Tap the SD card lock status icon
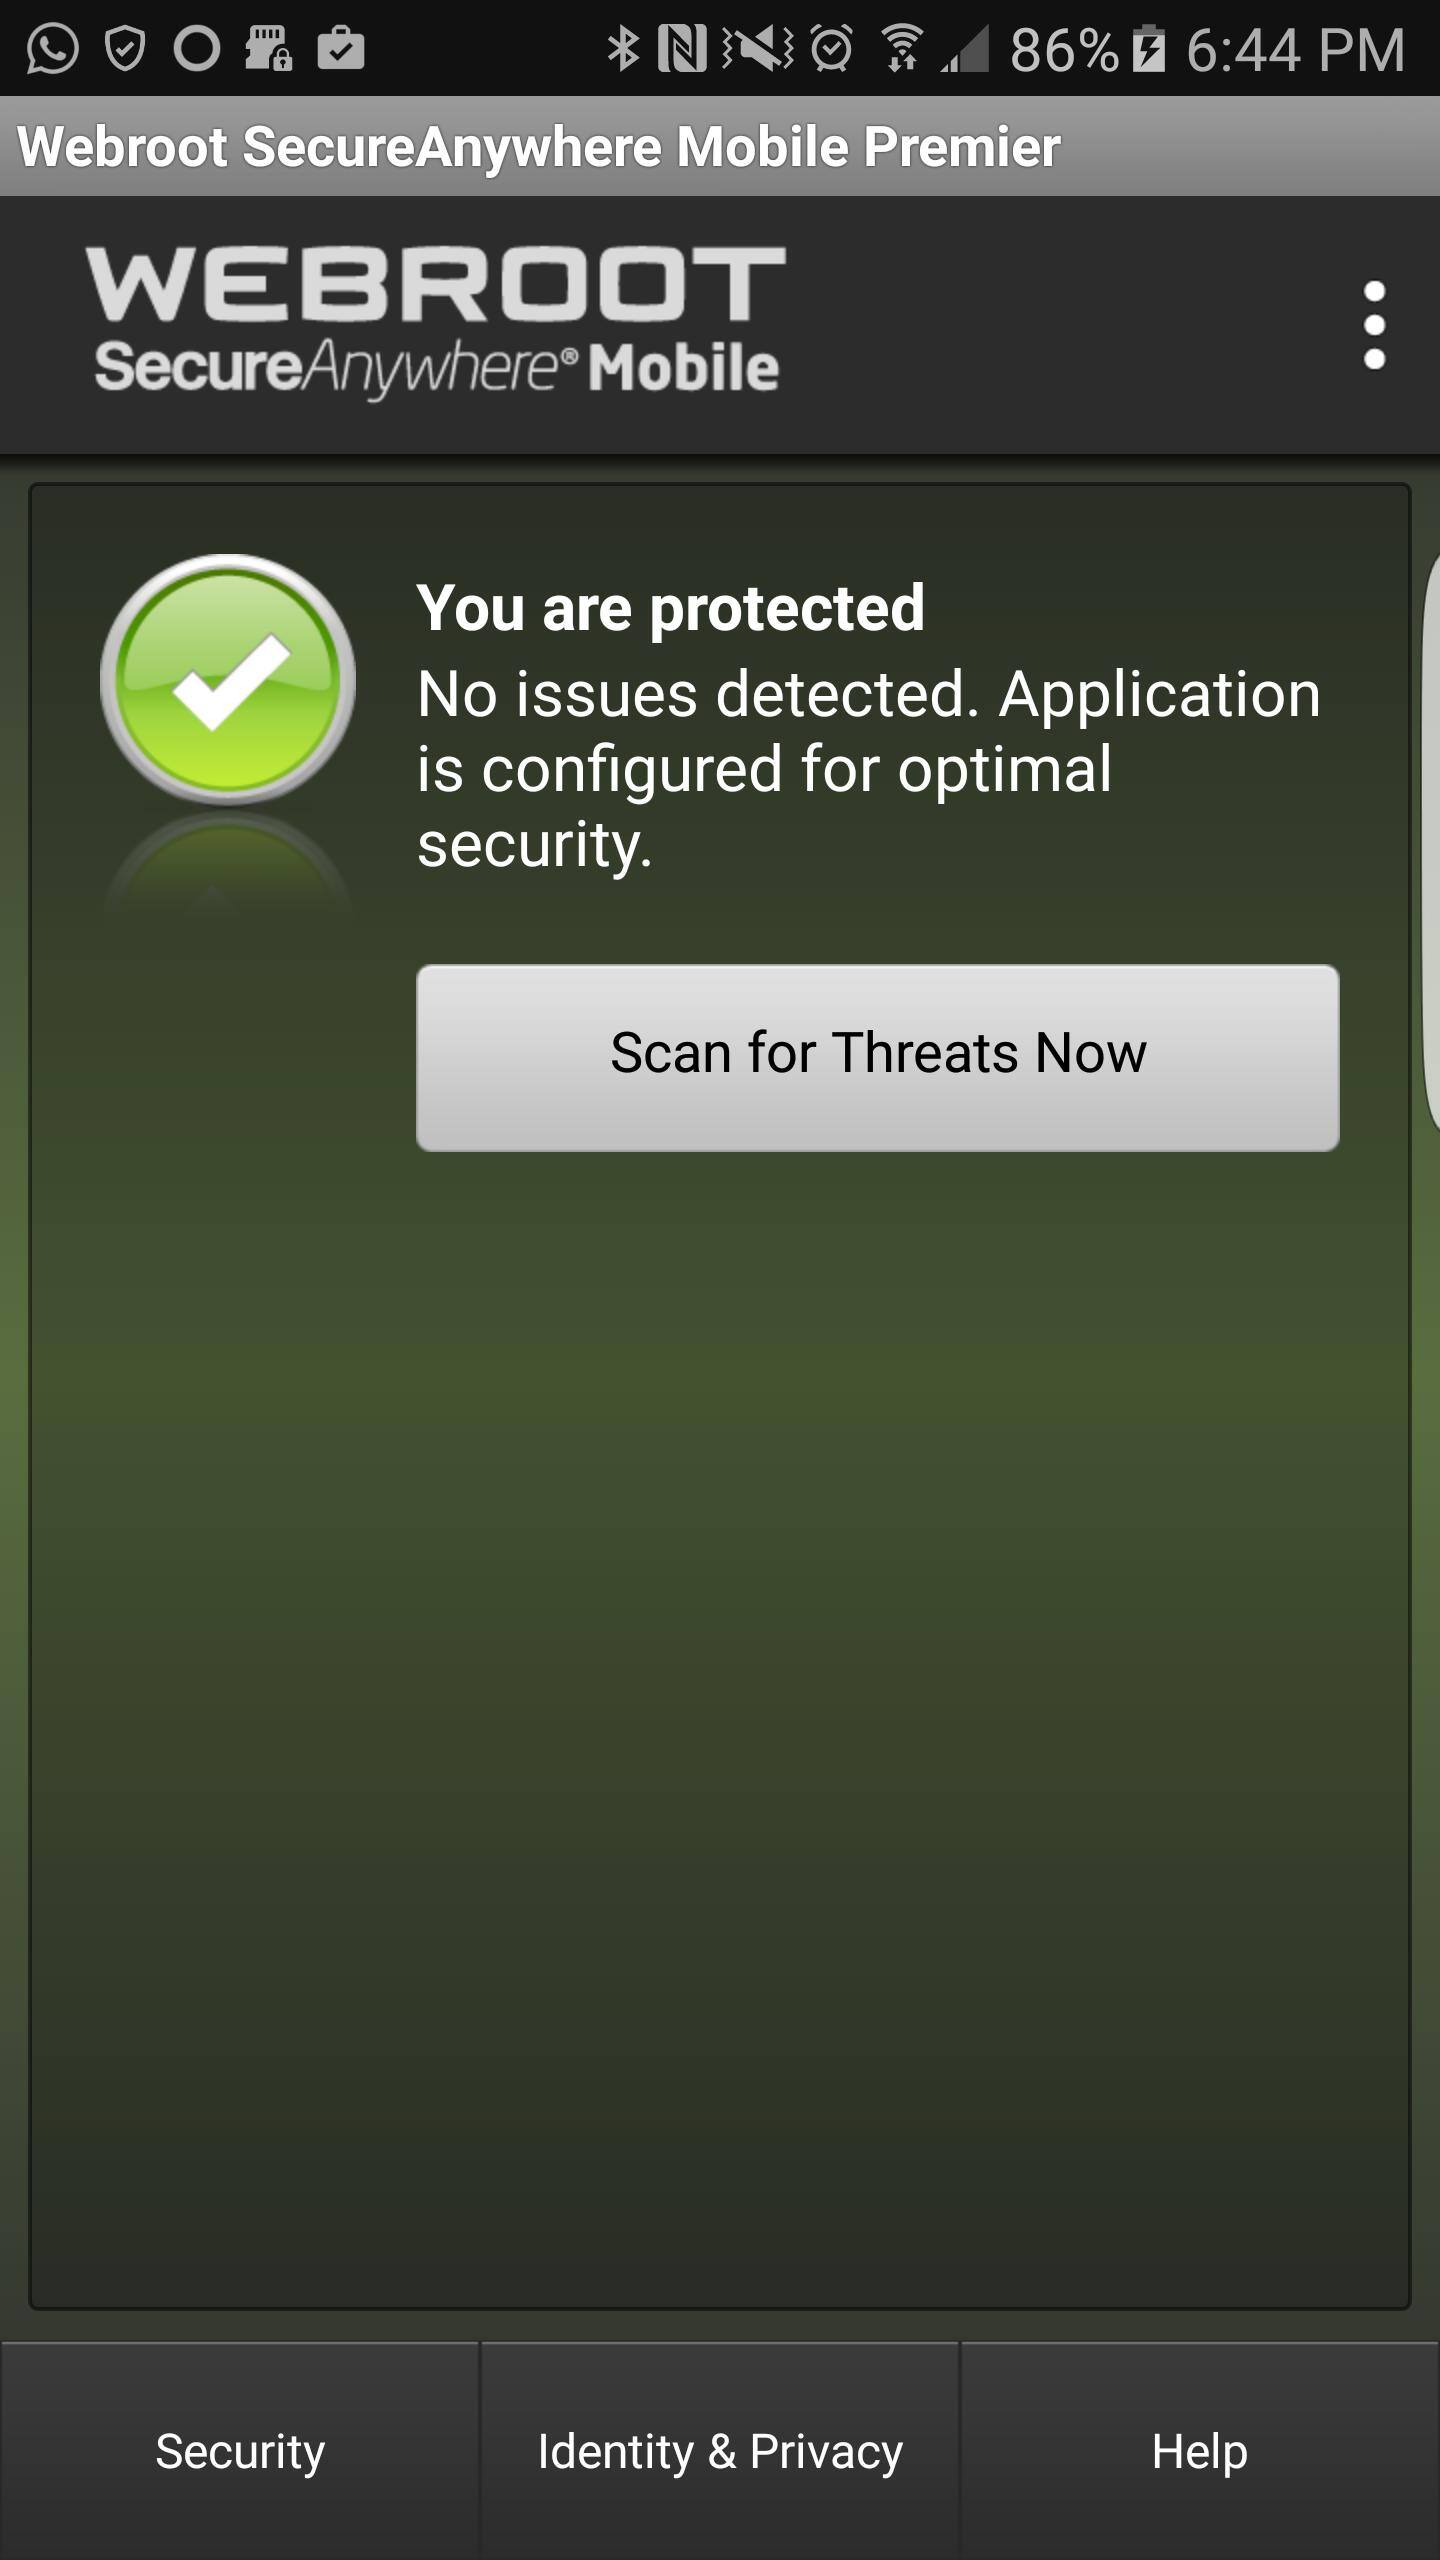Viewport: 1440px width, 2560px height. (268, 49)
